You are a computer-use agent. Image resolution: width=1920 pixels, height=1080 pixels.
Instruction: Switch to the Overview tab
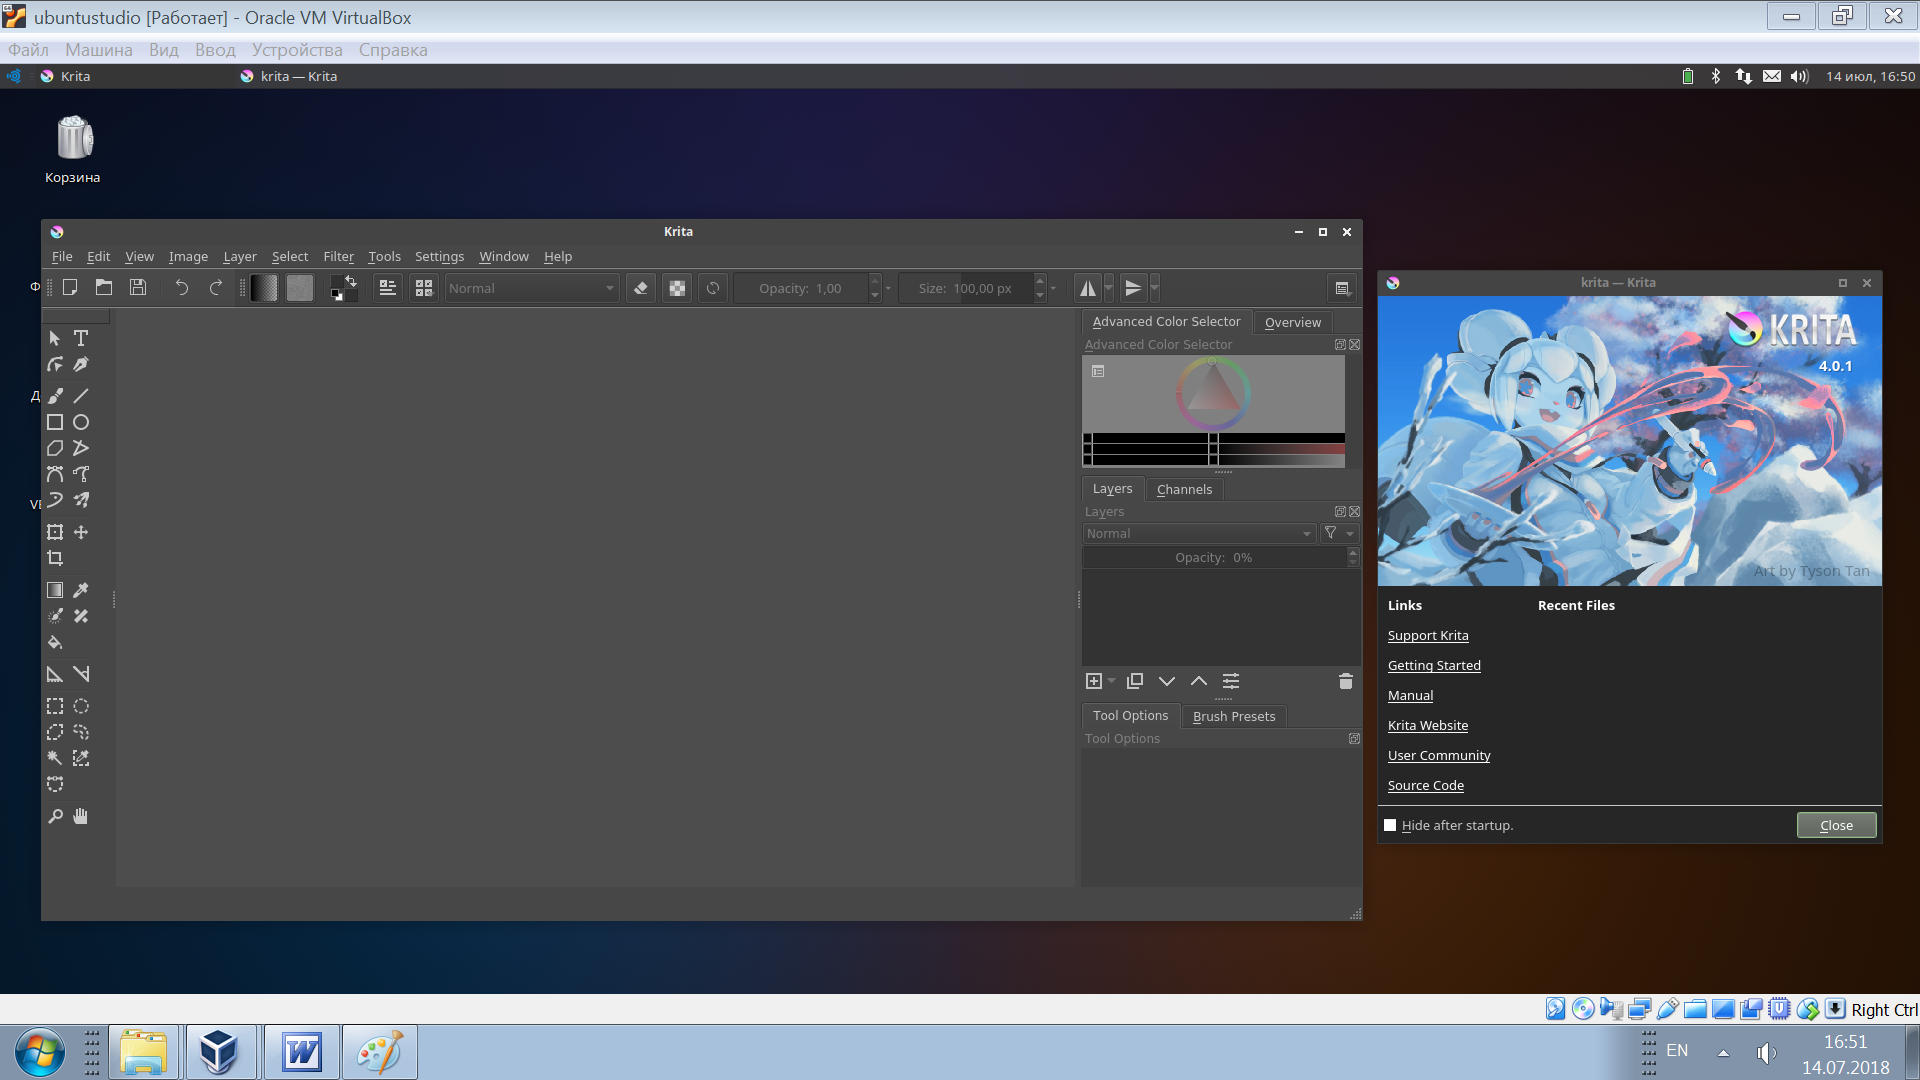[x=1292, y=322]
